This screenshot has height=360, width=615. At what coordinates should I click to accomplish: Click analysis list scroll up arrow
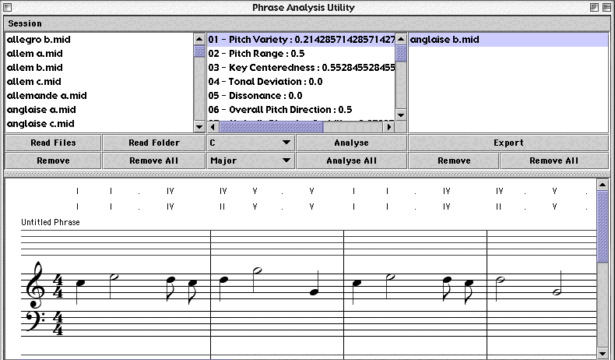[x=400, y=39]
